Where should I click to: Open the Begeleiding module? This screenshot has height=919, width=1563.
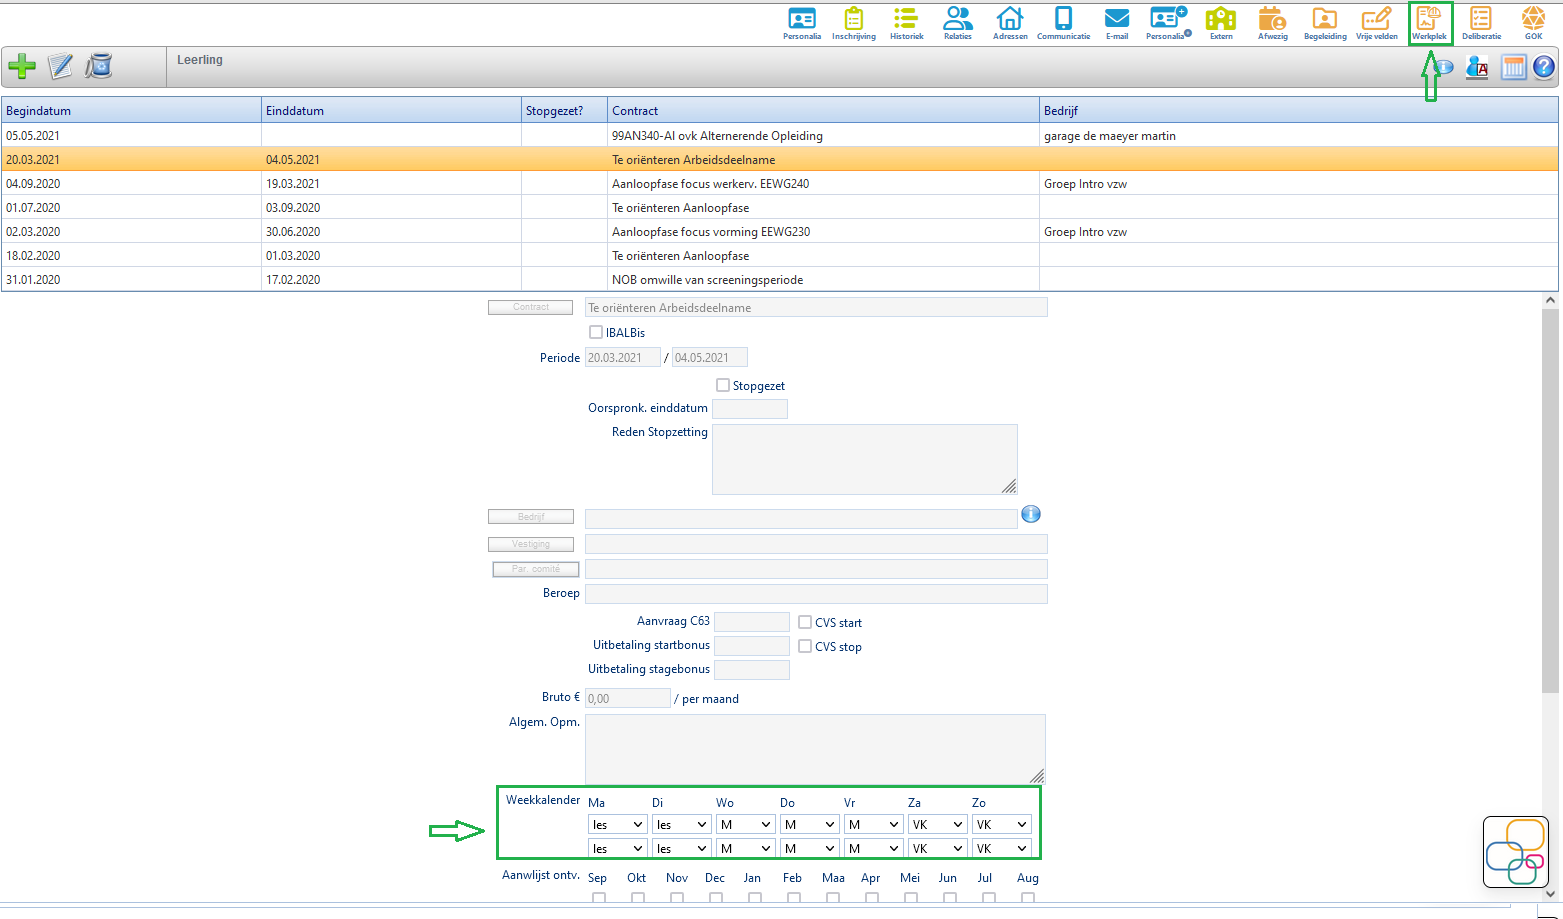1325,24
